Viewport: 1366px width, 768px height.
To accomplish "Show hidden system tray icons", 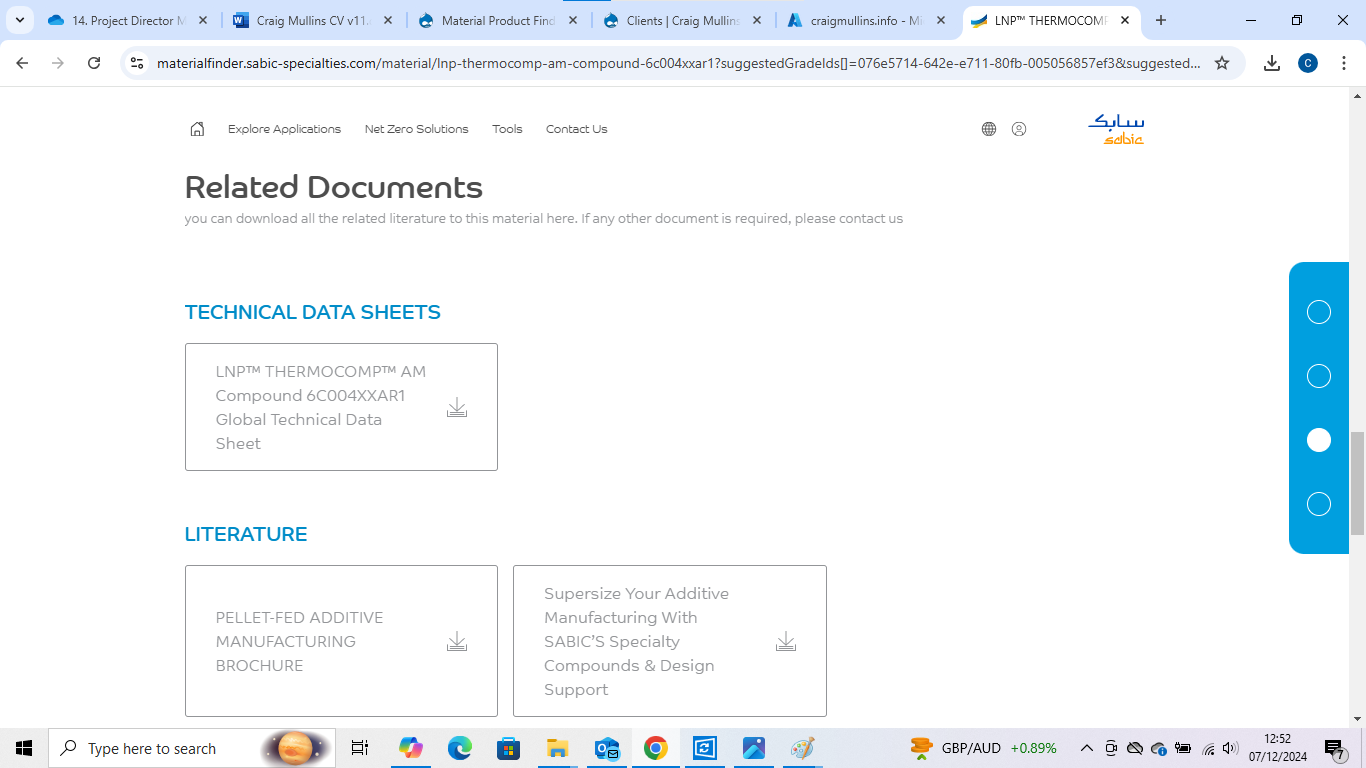I will pyautogui.click(x=1087, y=748).
